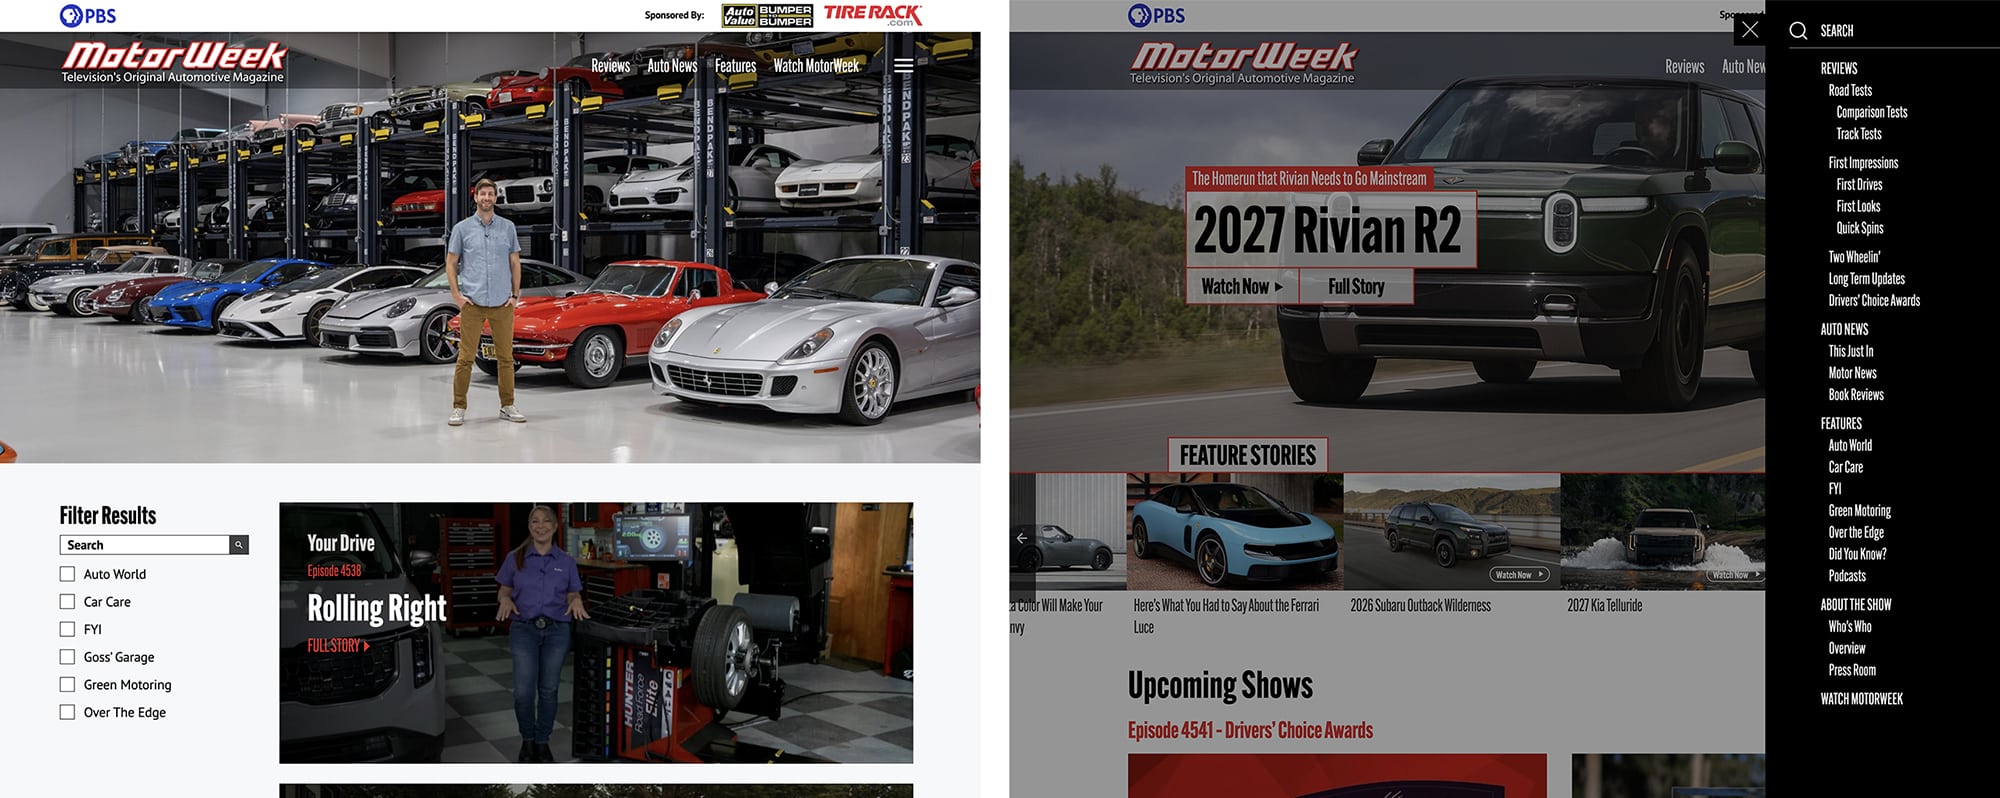Click the filter search magnifier button
This screenshot has height=798, width=2000.
click(x=239, y=545)
